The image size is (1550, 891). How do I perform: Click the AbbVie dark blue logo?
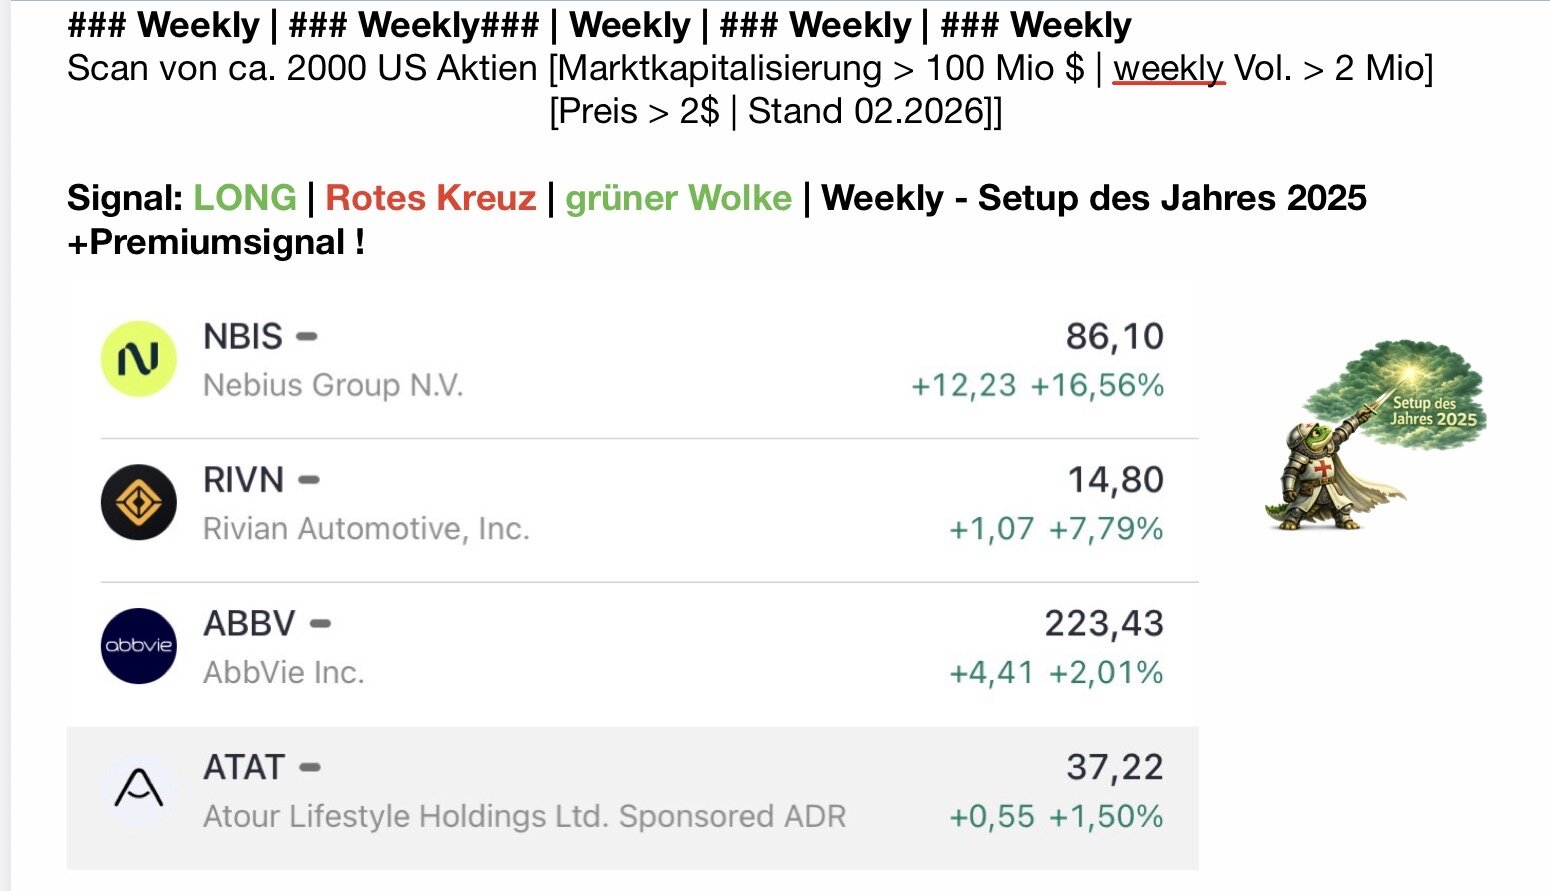click(139, 646)
